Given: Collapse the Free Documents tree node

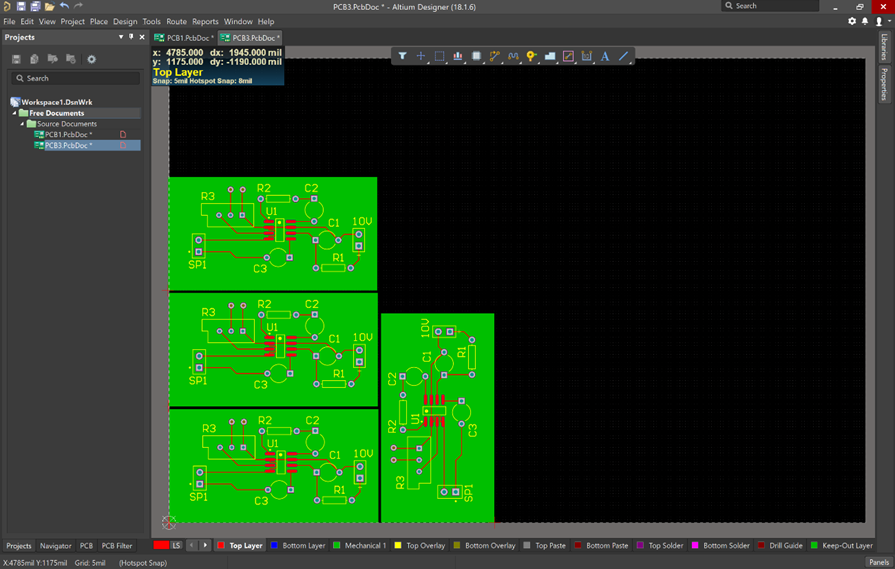Looking at the screenshot, I should pos(15,113).
